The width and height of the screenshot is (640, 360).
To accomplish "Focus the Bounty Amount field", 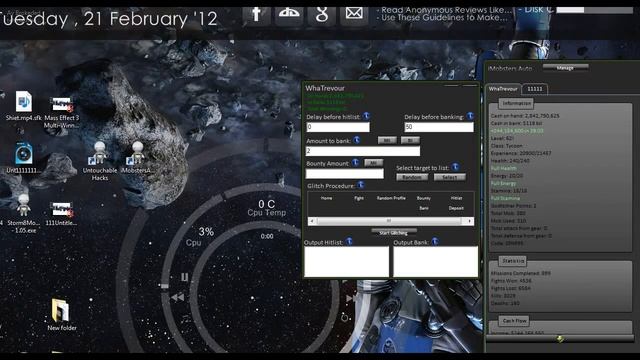I will (344, 173).
